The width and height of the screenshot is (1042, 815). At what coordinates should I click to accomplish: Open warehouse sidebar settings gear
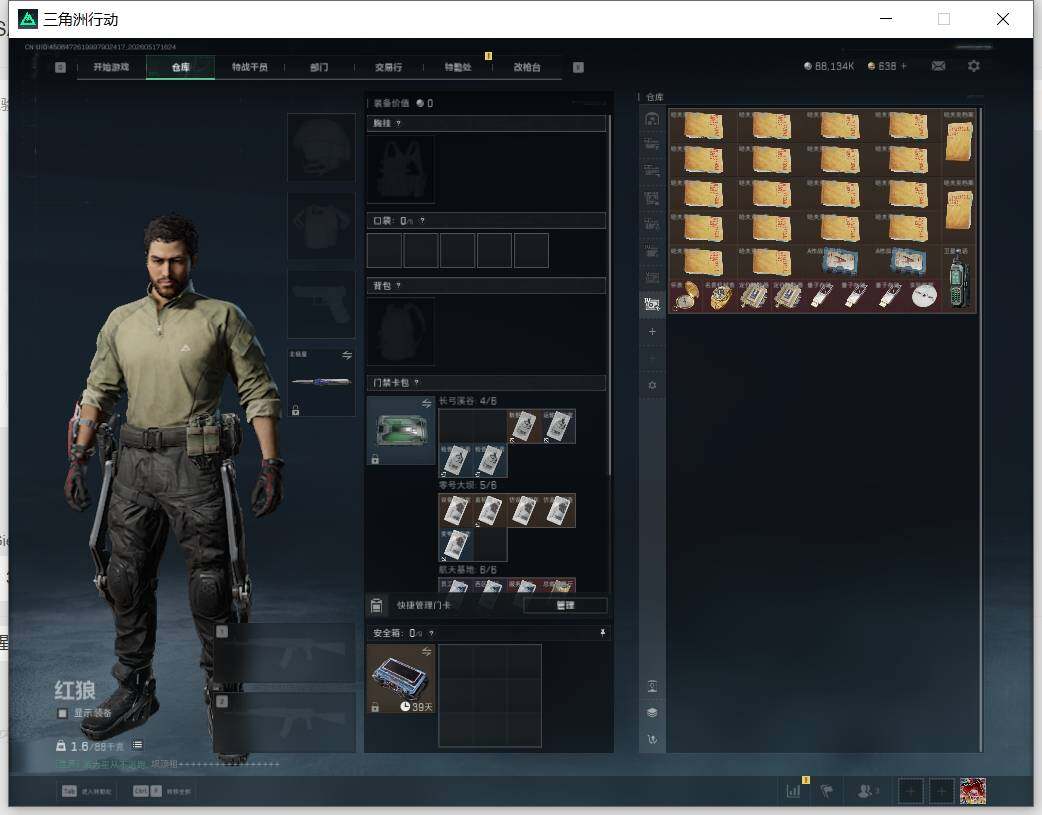pyautogui.click(x=652, y=386)
